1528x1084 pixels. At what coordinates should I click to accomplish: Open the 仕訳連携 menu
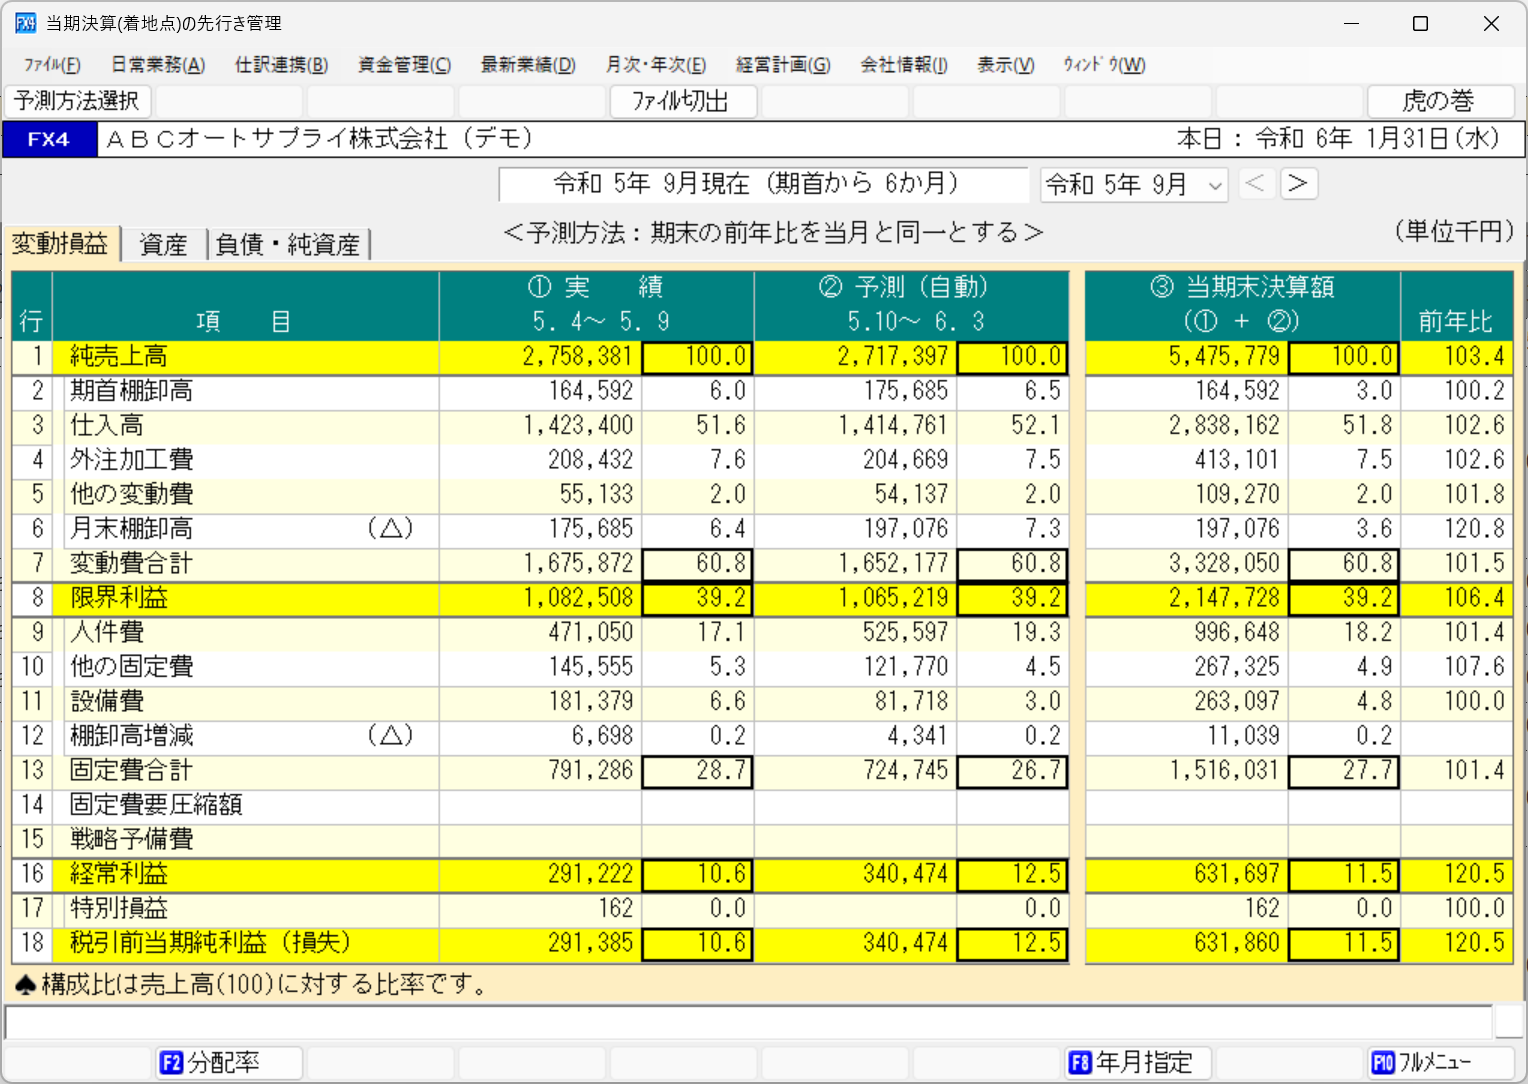tap(280, 64)
